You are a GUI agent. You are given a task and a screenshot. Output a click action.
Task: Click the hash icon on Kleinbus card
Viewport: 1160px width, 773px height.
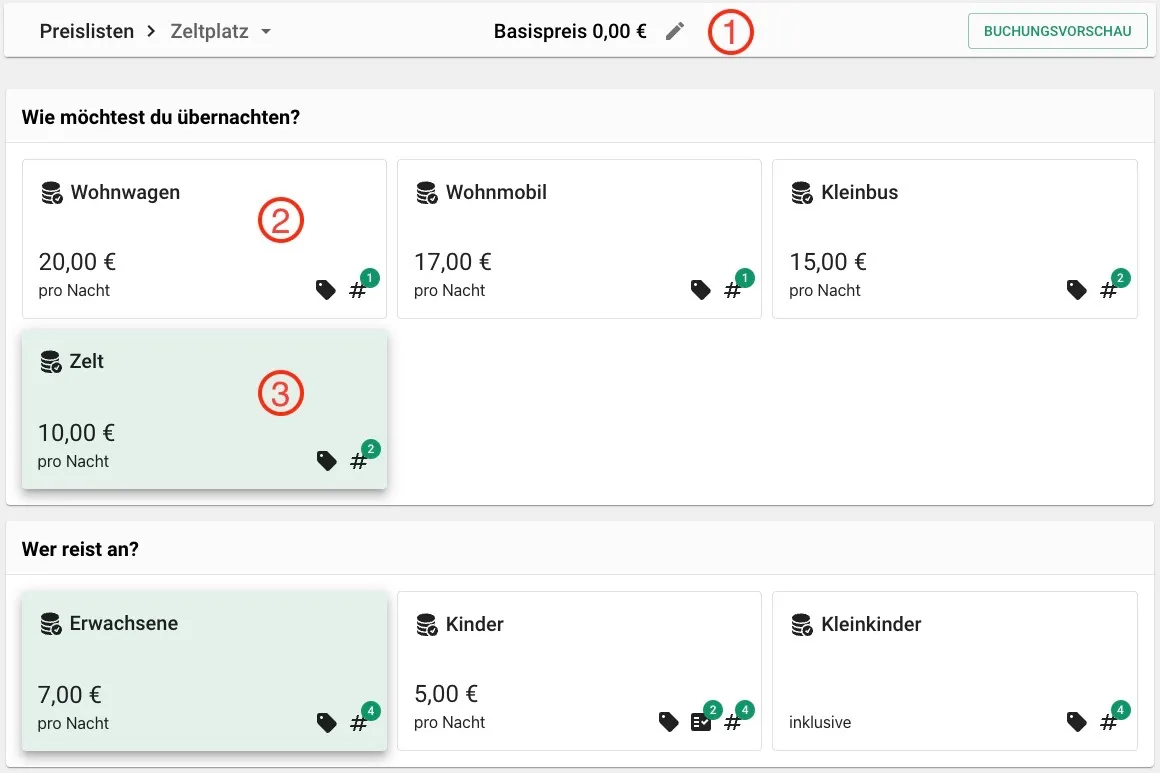[1108, 290]
